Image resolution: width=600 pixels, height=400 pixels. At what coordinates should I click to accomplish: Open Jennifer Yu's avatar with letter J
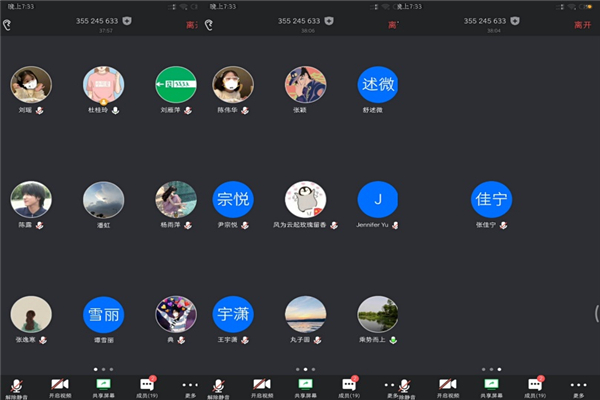pyautogui.click(x=378, y=200)
